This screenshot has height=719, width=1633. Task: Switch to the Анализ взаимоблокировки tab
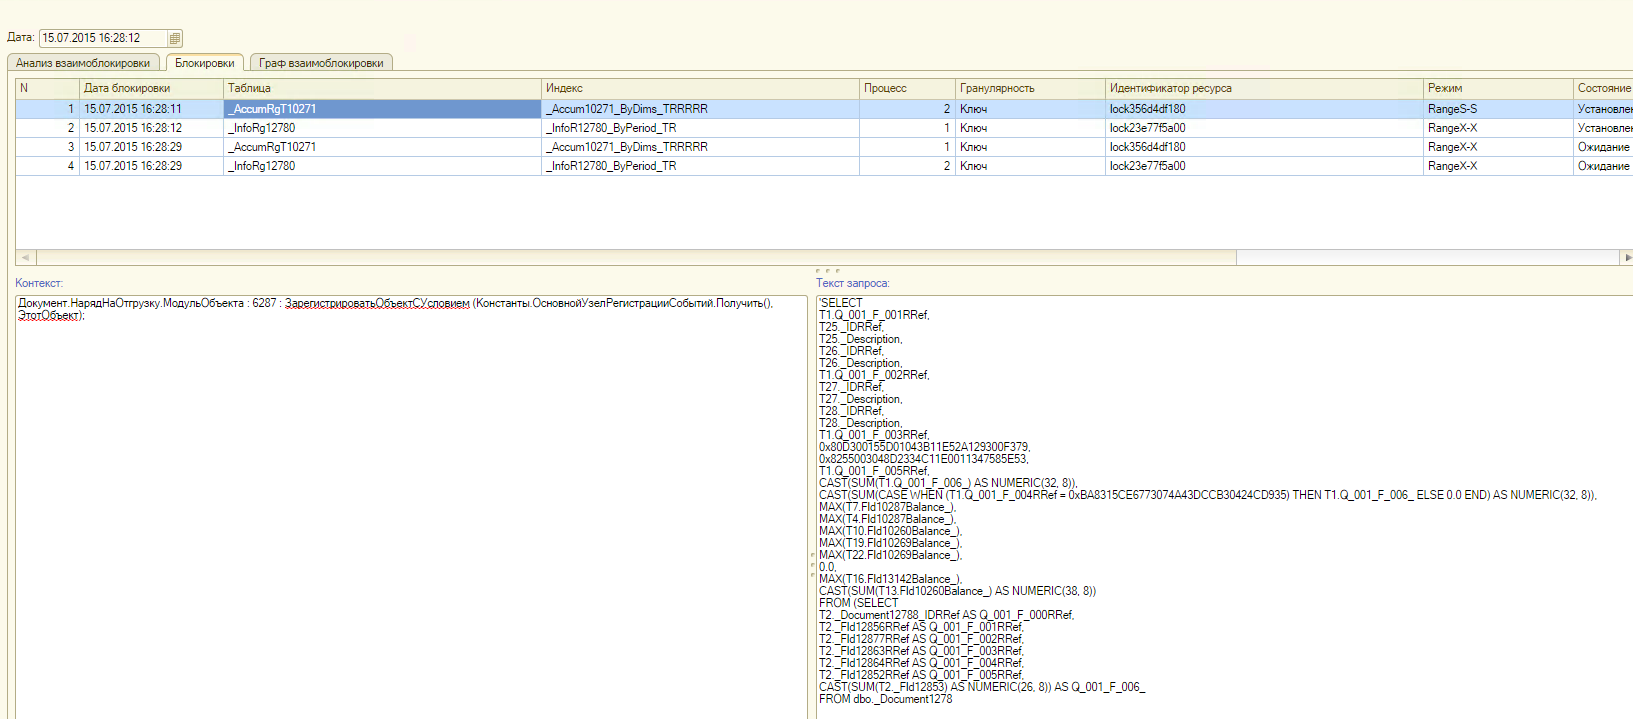83,63
